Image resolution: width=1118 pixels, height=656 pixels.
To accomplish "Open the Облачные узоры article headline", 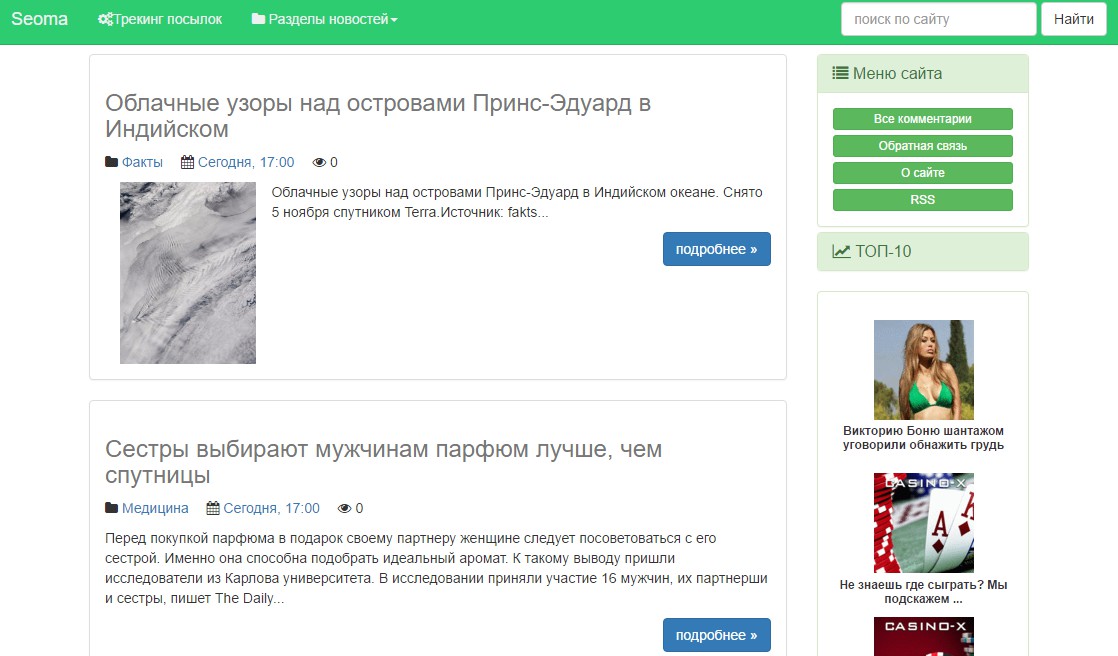I will pos(378,116).
